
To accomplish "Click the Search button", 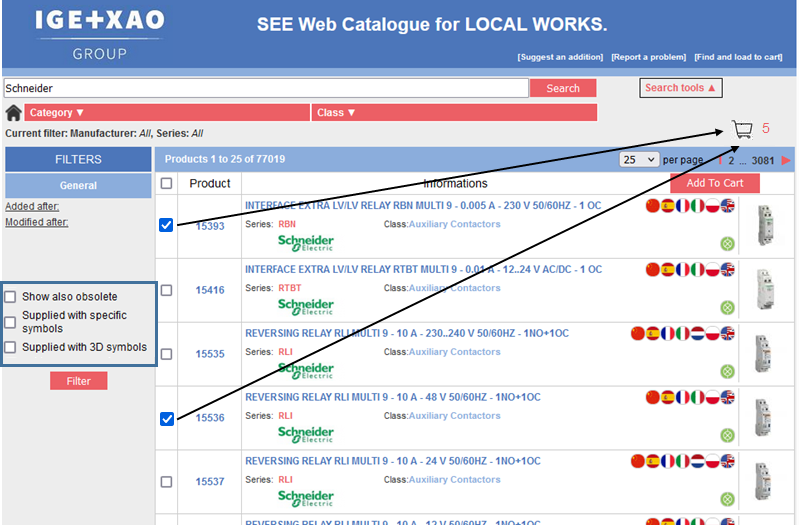I will click(563, 88).
